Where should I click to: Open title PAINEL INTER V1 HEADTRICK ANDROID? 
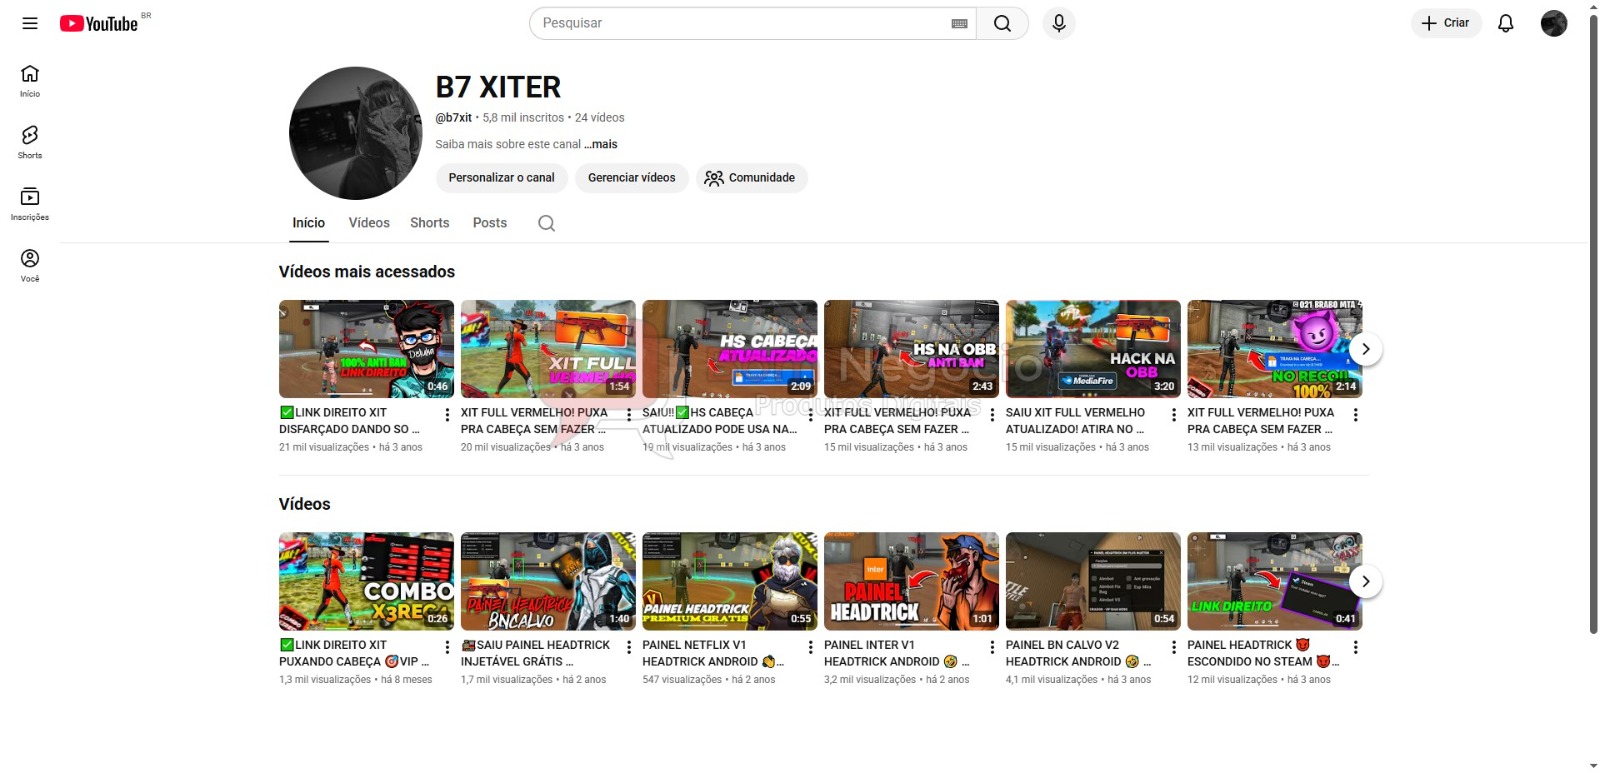point(896,653)
